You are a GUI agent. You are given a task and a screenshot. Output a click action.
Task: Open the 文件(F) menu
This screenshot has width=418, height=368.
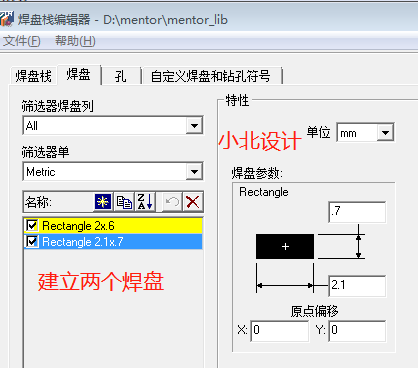[x=22, y=41]
